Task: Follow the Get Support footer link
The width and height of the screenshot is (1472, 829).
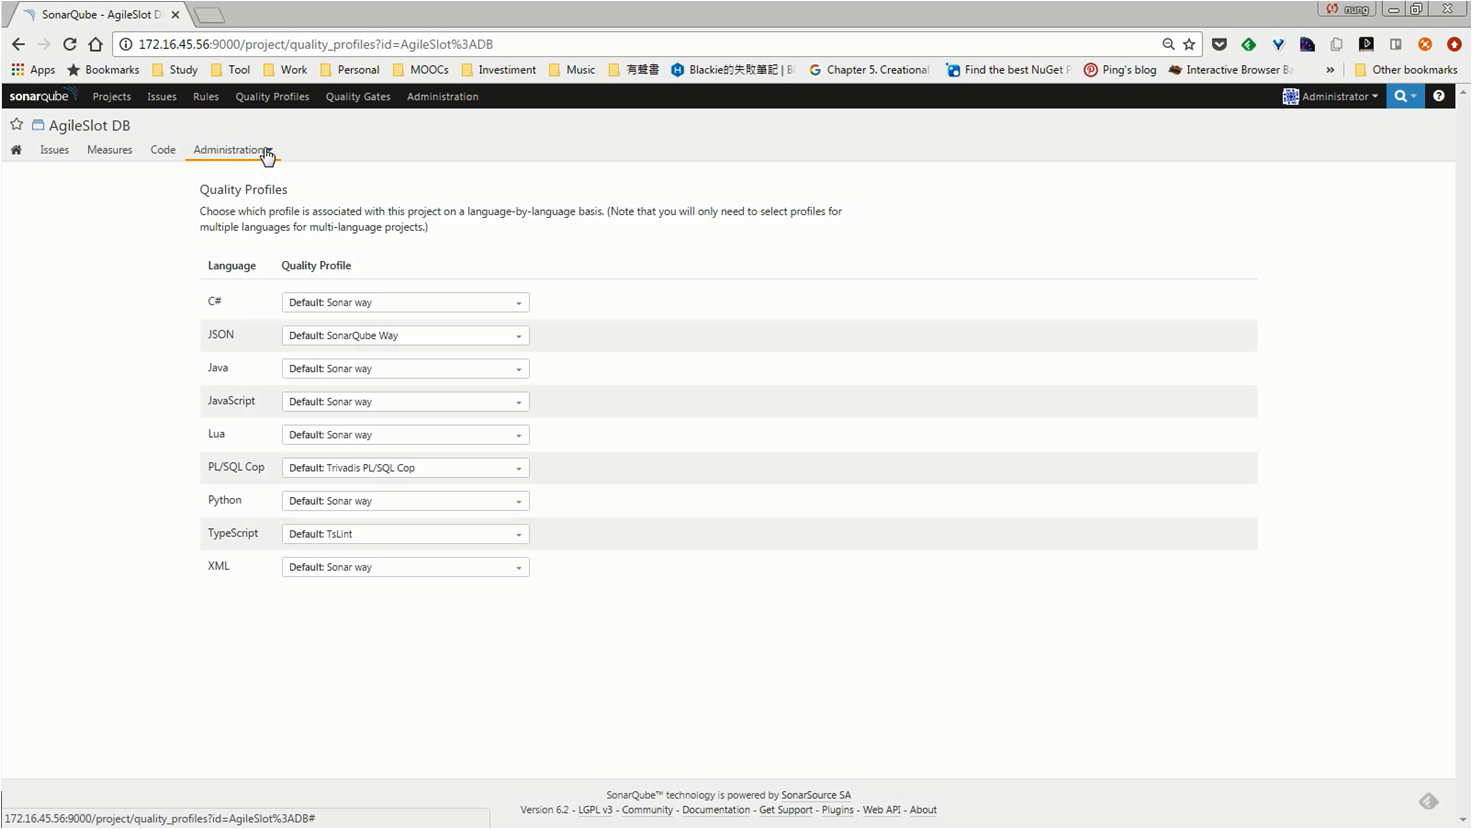Action: tap(786, 810)
